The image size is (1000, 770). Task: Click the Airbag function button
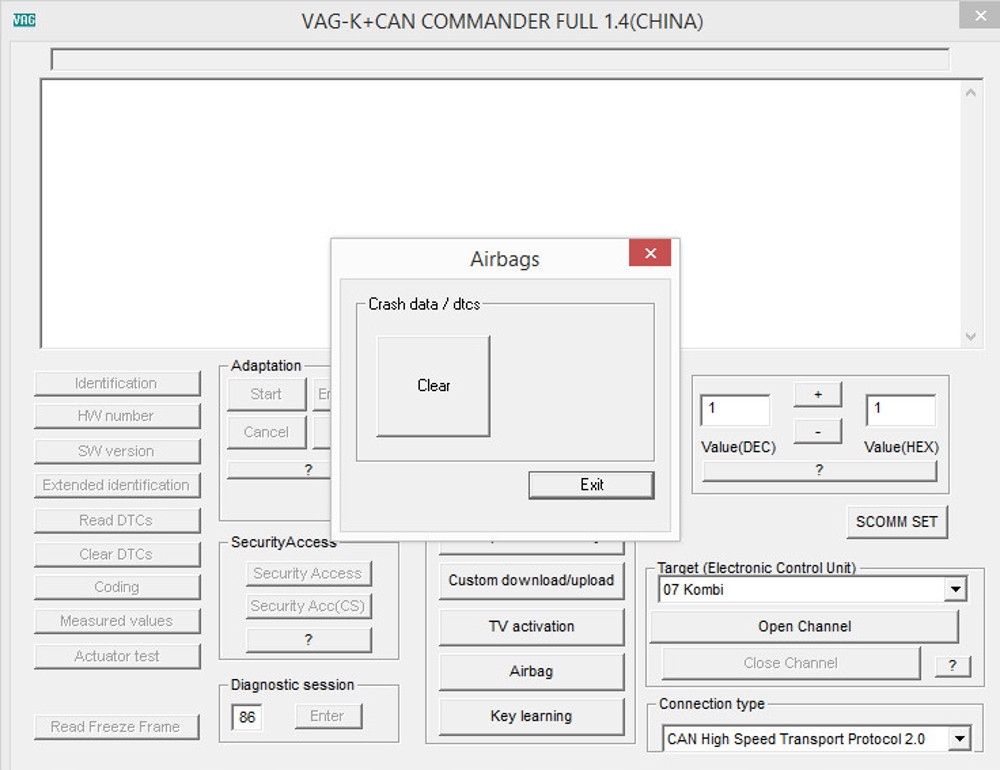click(531, 672)
